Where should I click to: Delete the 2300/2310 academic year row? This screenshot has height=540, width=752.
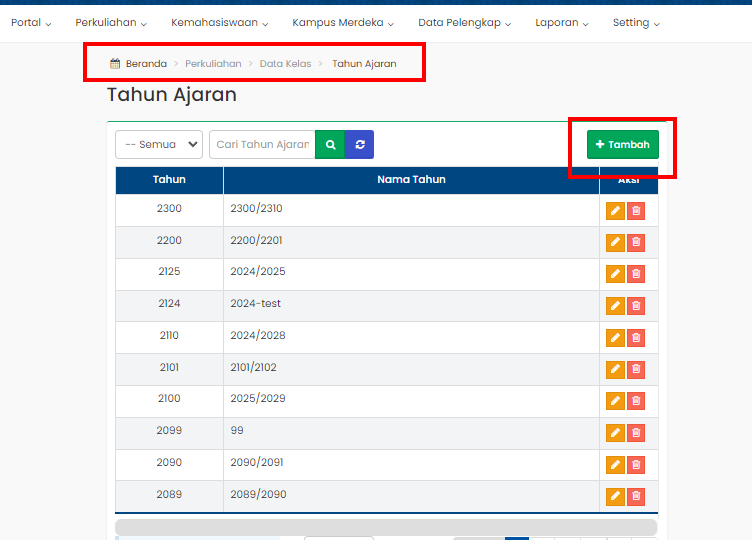pos(636,211)
